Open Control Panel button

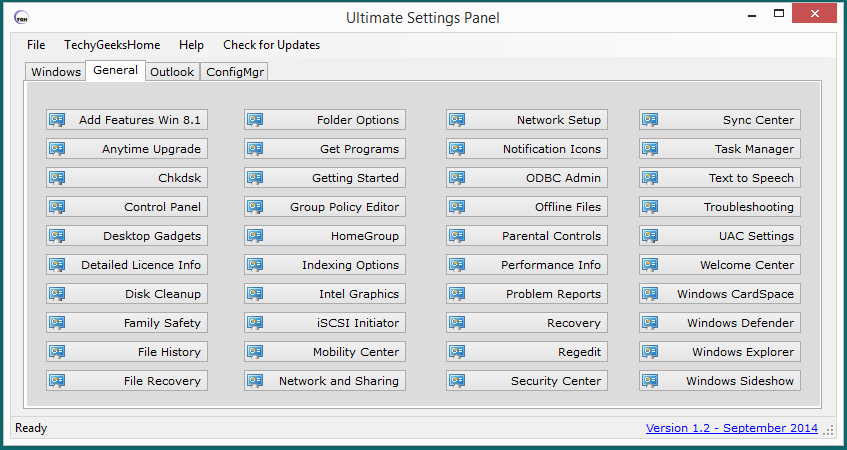pyautogui.click(x=127, y=207)
